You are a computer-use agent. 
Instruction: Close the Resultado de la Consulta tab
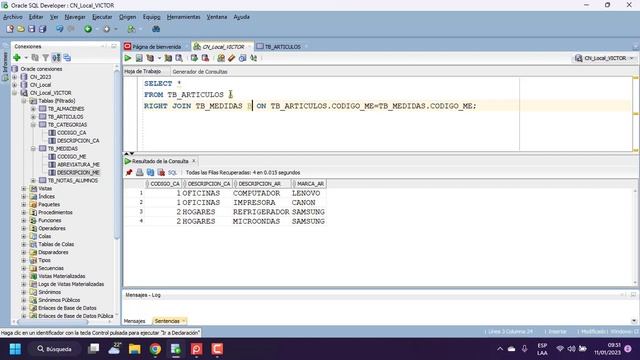pyautogui.click(x=194, y=161)
